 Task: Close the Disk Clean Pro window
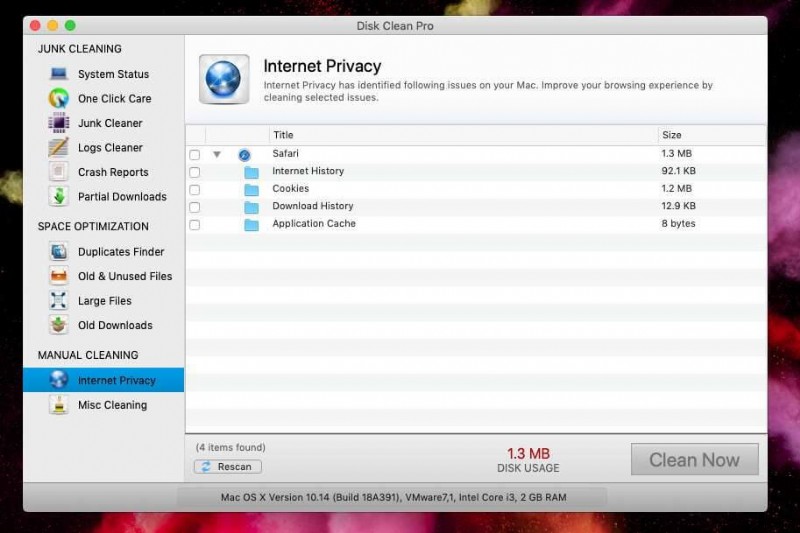[x=35, y=26]
